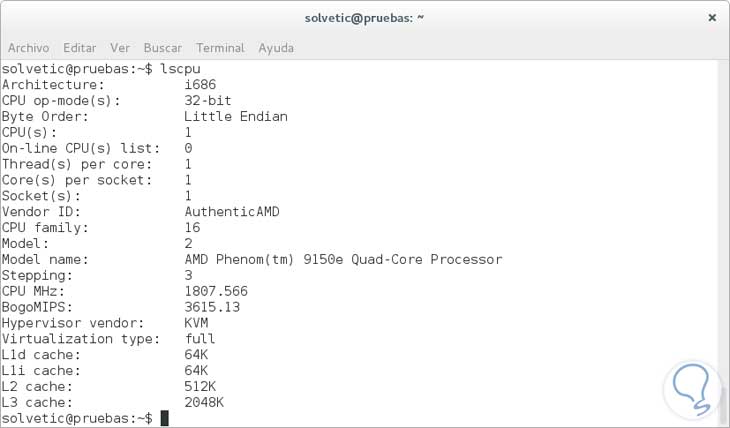Open the Ver menu

(x=120, y=47)
